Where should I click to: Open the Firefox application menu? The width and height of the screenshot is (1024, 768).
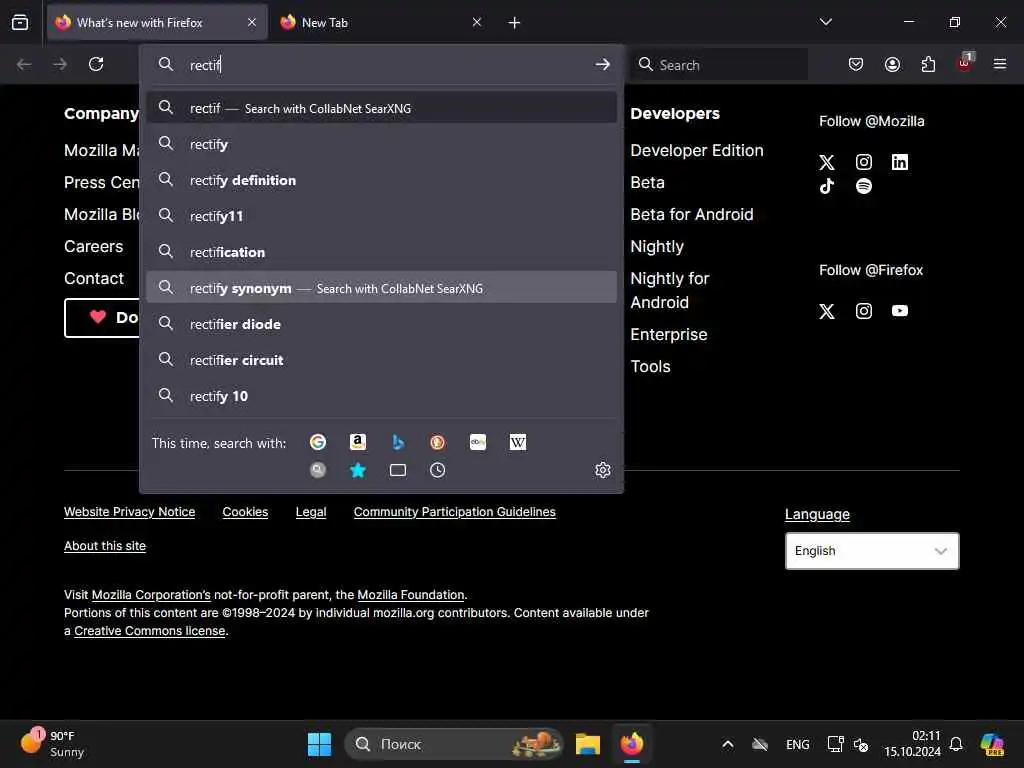[1000, 64]
